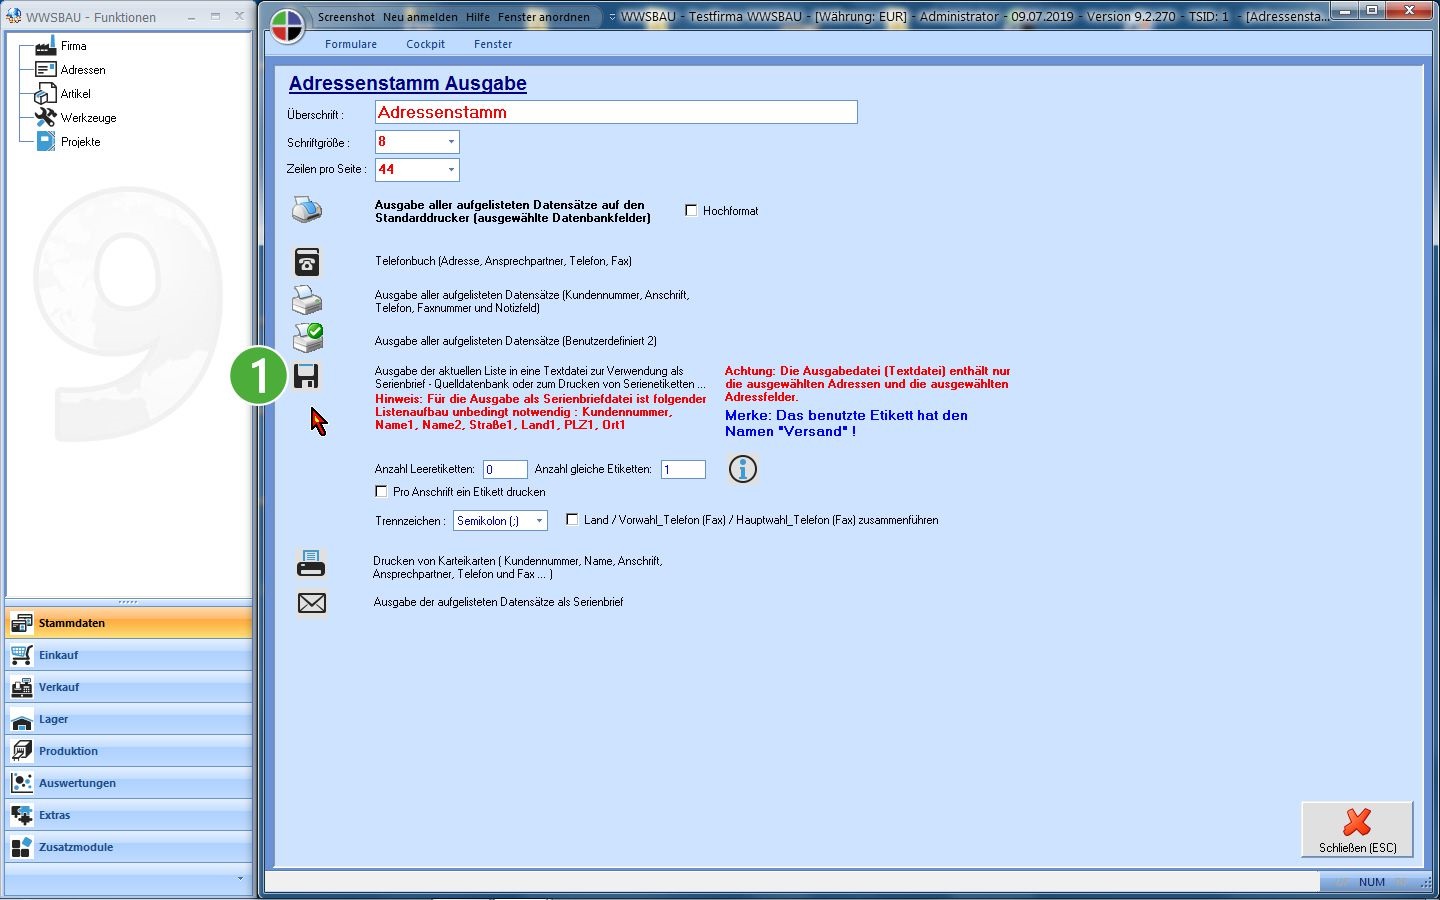Click the Anzahl Leeretiketten input field
The width and height of the screenshot is (1440, 900).
[505, 469]
